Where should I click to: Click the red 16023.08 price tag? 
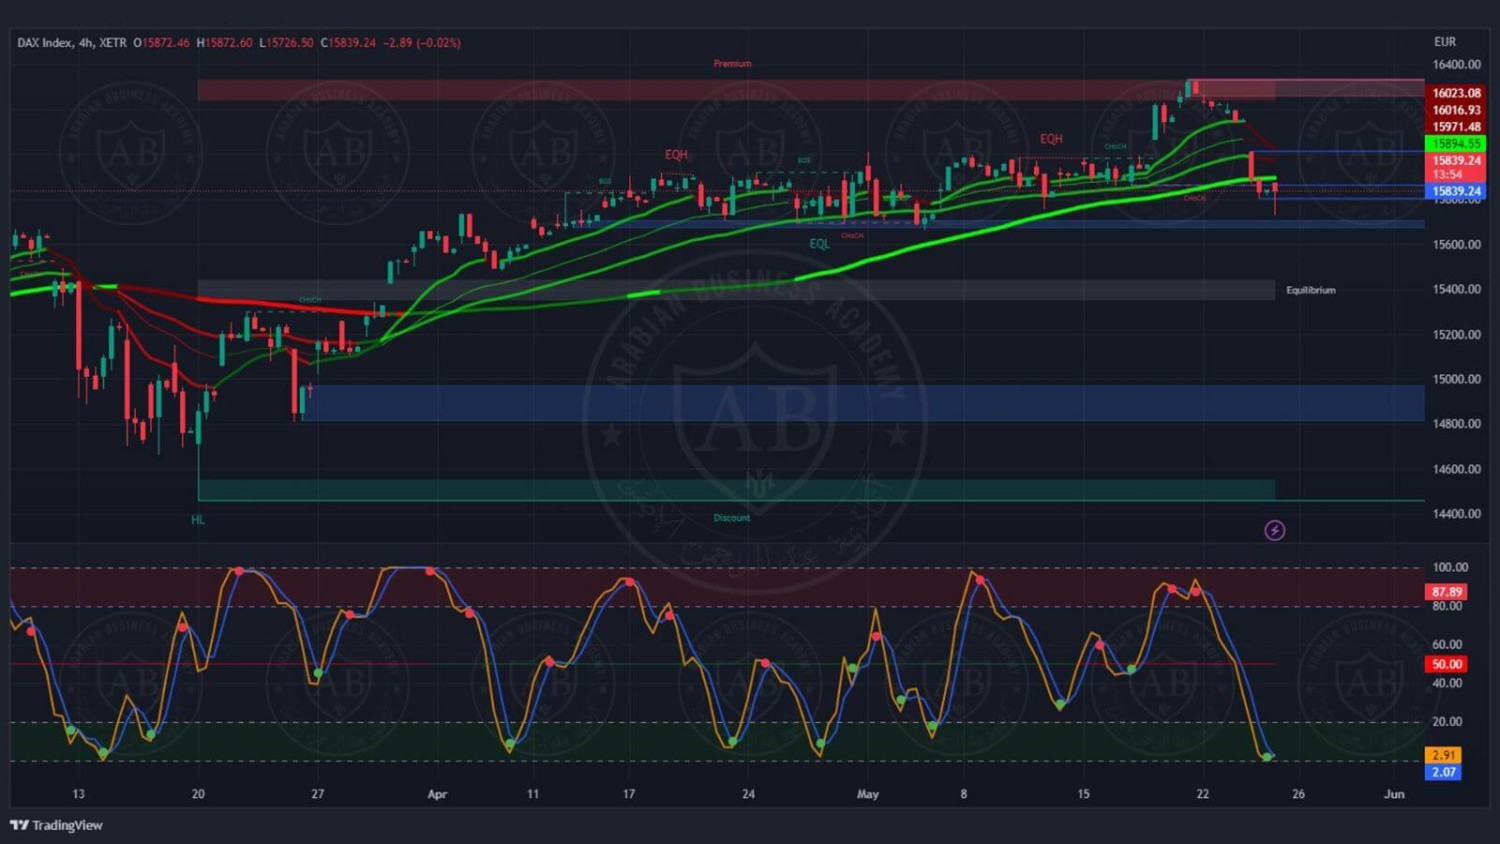coord(1456,93)
